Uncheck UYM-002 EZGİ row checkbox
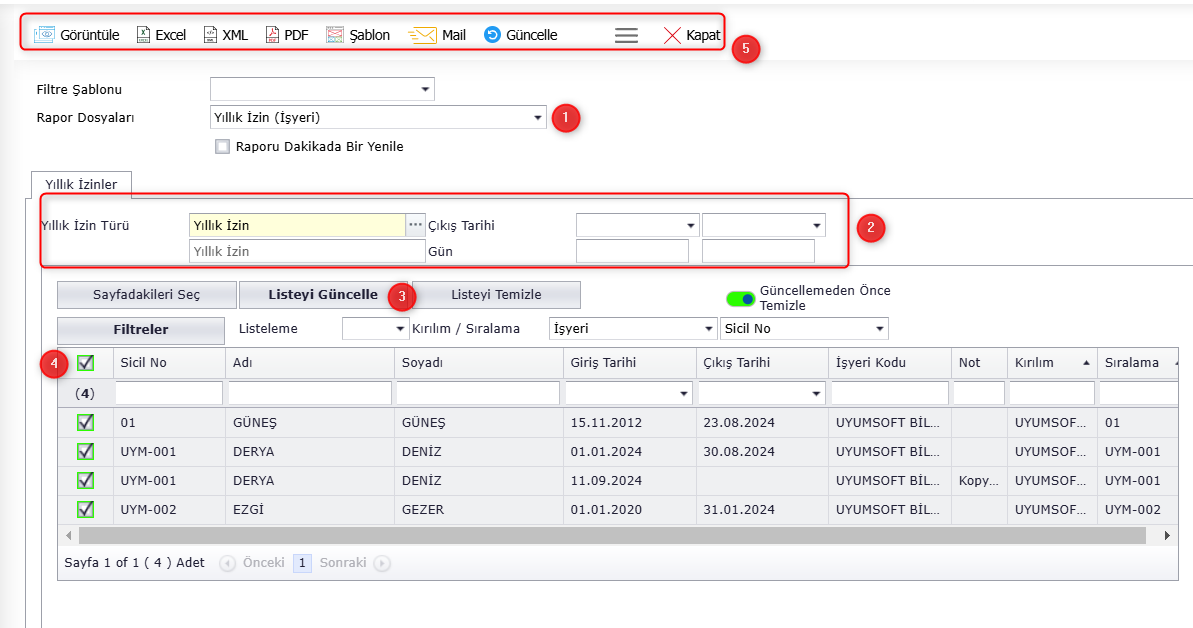 pyautogui.click(x=85, y=509)
